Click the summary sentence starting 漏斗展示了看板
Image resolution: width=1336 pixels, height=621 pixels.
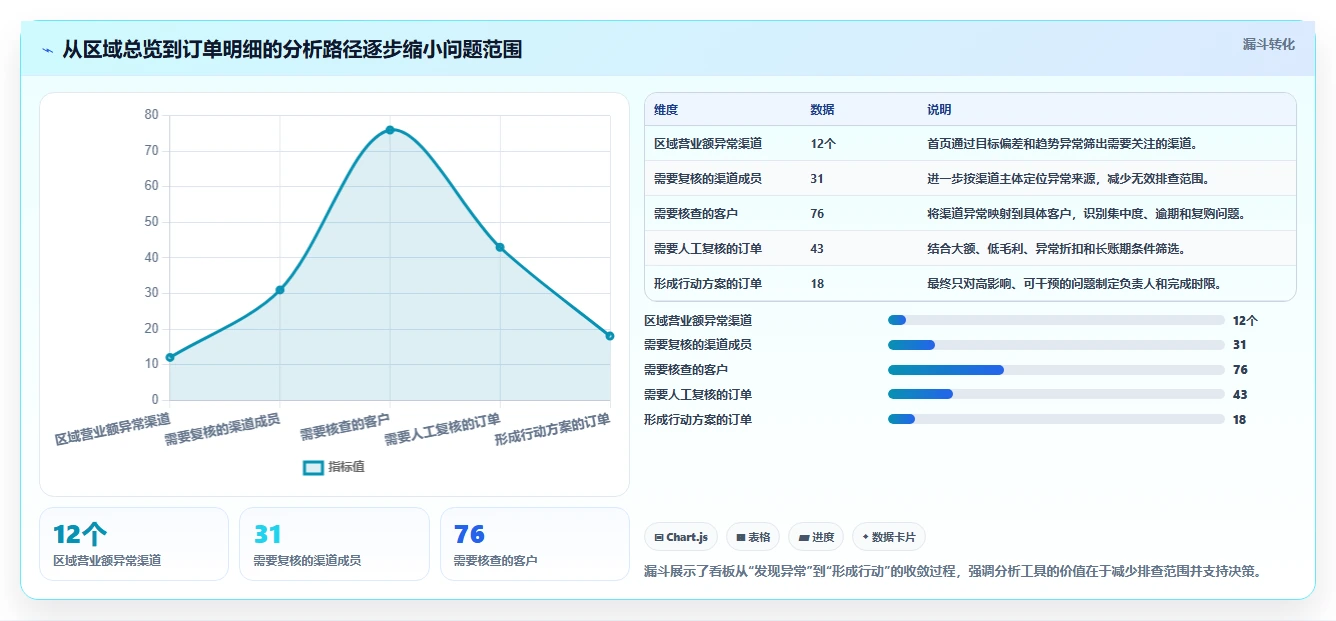[x=952, y=572]
